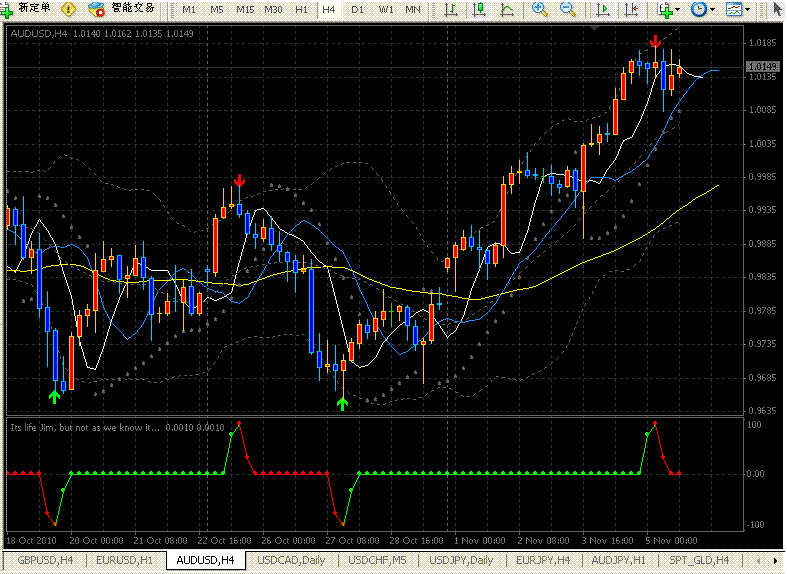The height and width of the screenshot is (574, 787).
Task: Click the chart shift triangle marker at top
Action: coord(594,29)
